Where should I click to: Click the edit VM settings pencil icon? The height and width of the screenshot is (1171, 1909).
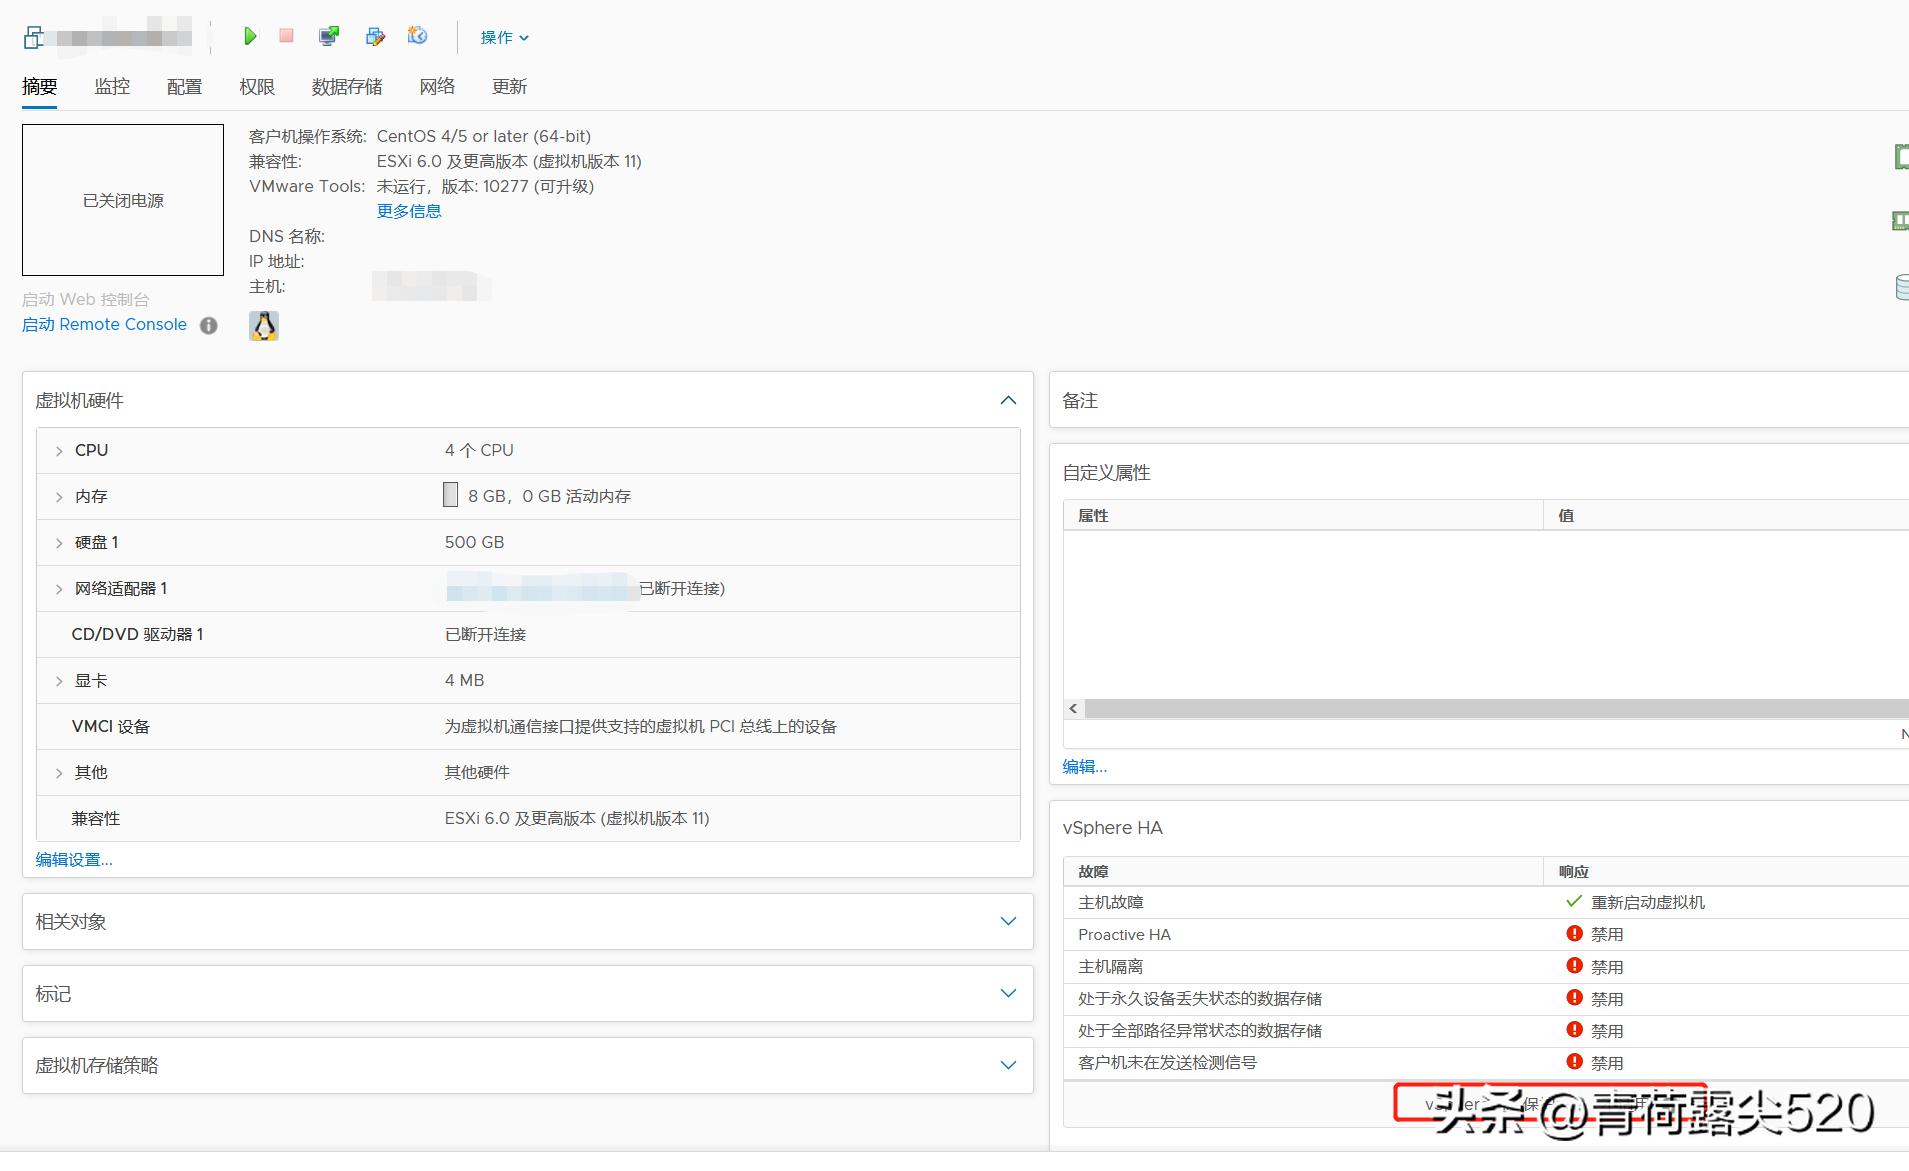pos(375,36)
